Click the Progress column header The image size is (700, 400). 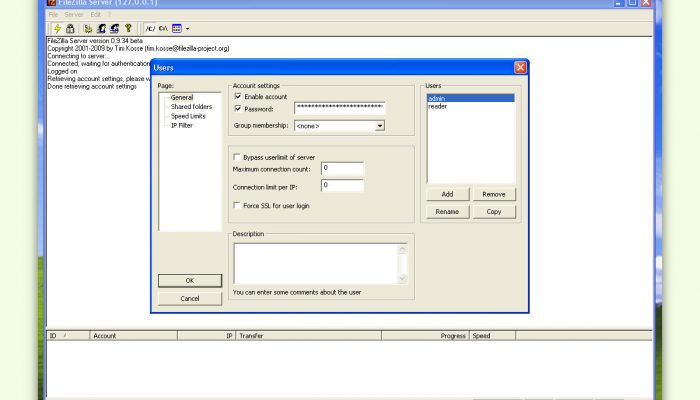coord(425,336)
